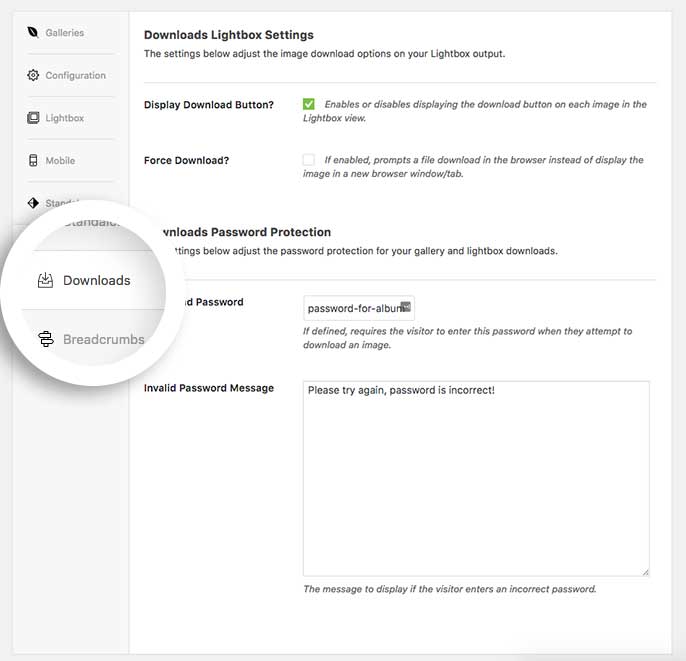Uncheck the Display Download Button checkbox
The height and width of the screenshot is (661, 686).
(308, 104)
